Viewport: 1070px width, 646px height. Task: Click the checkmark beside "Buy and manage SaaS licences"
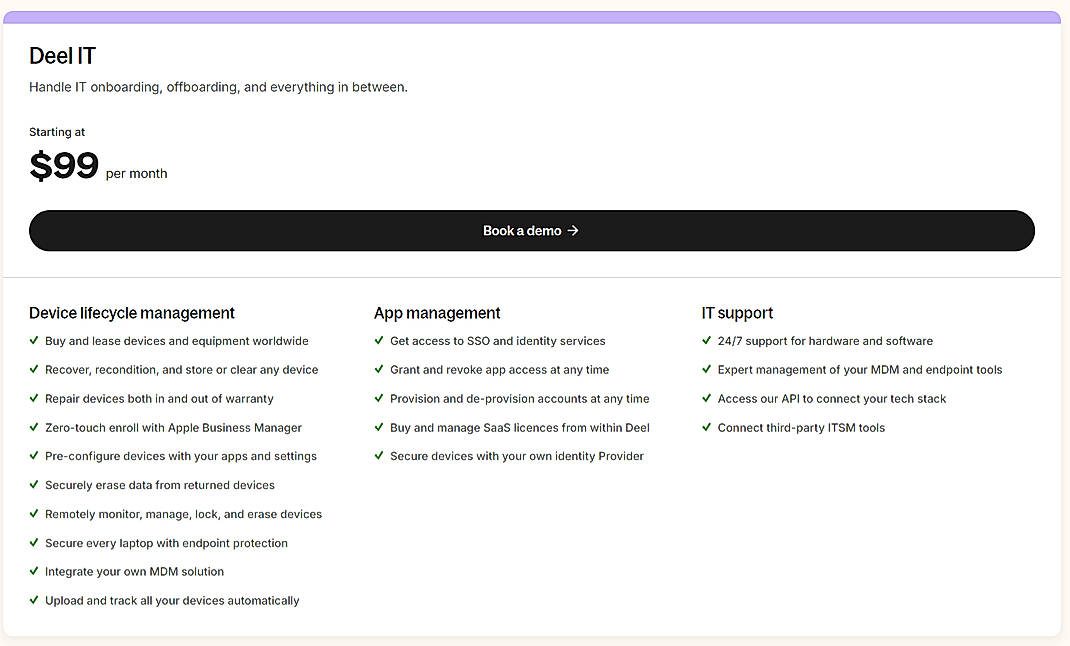pos(379,426)
